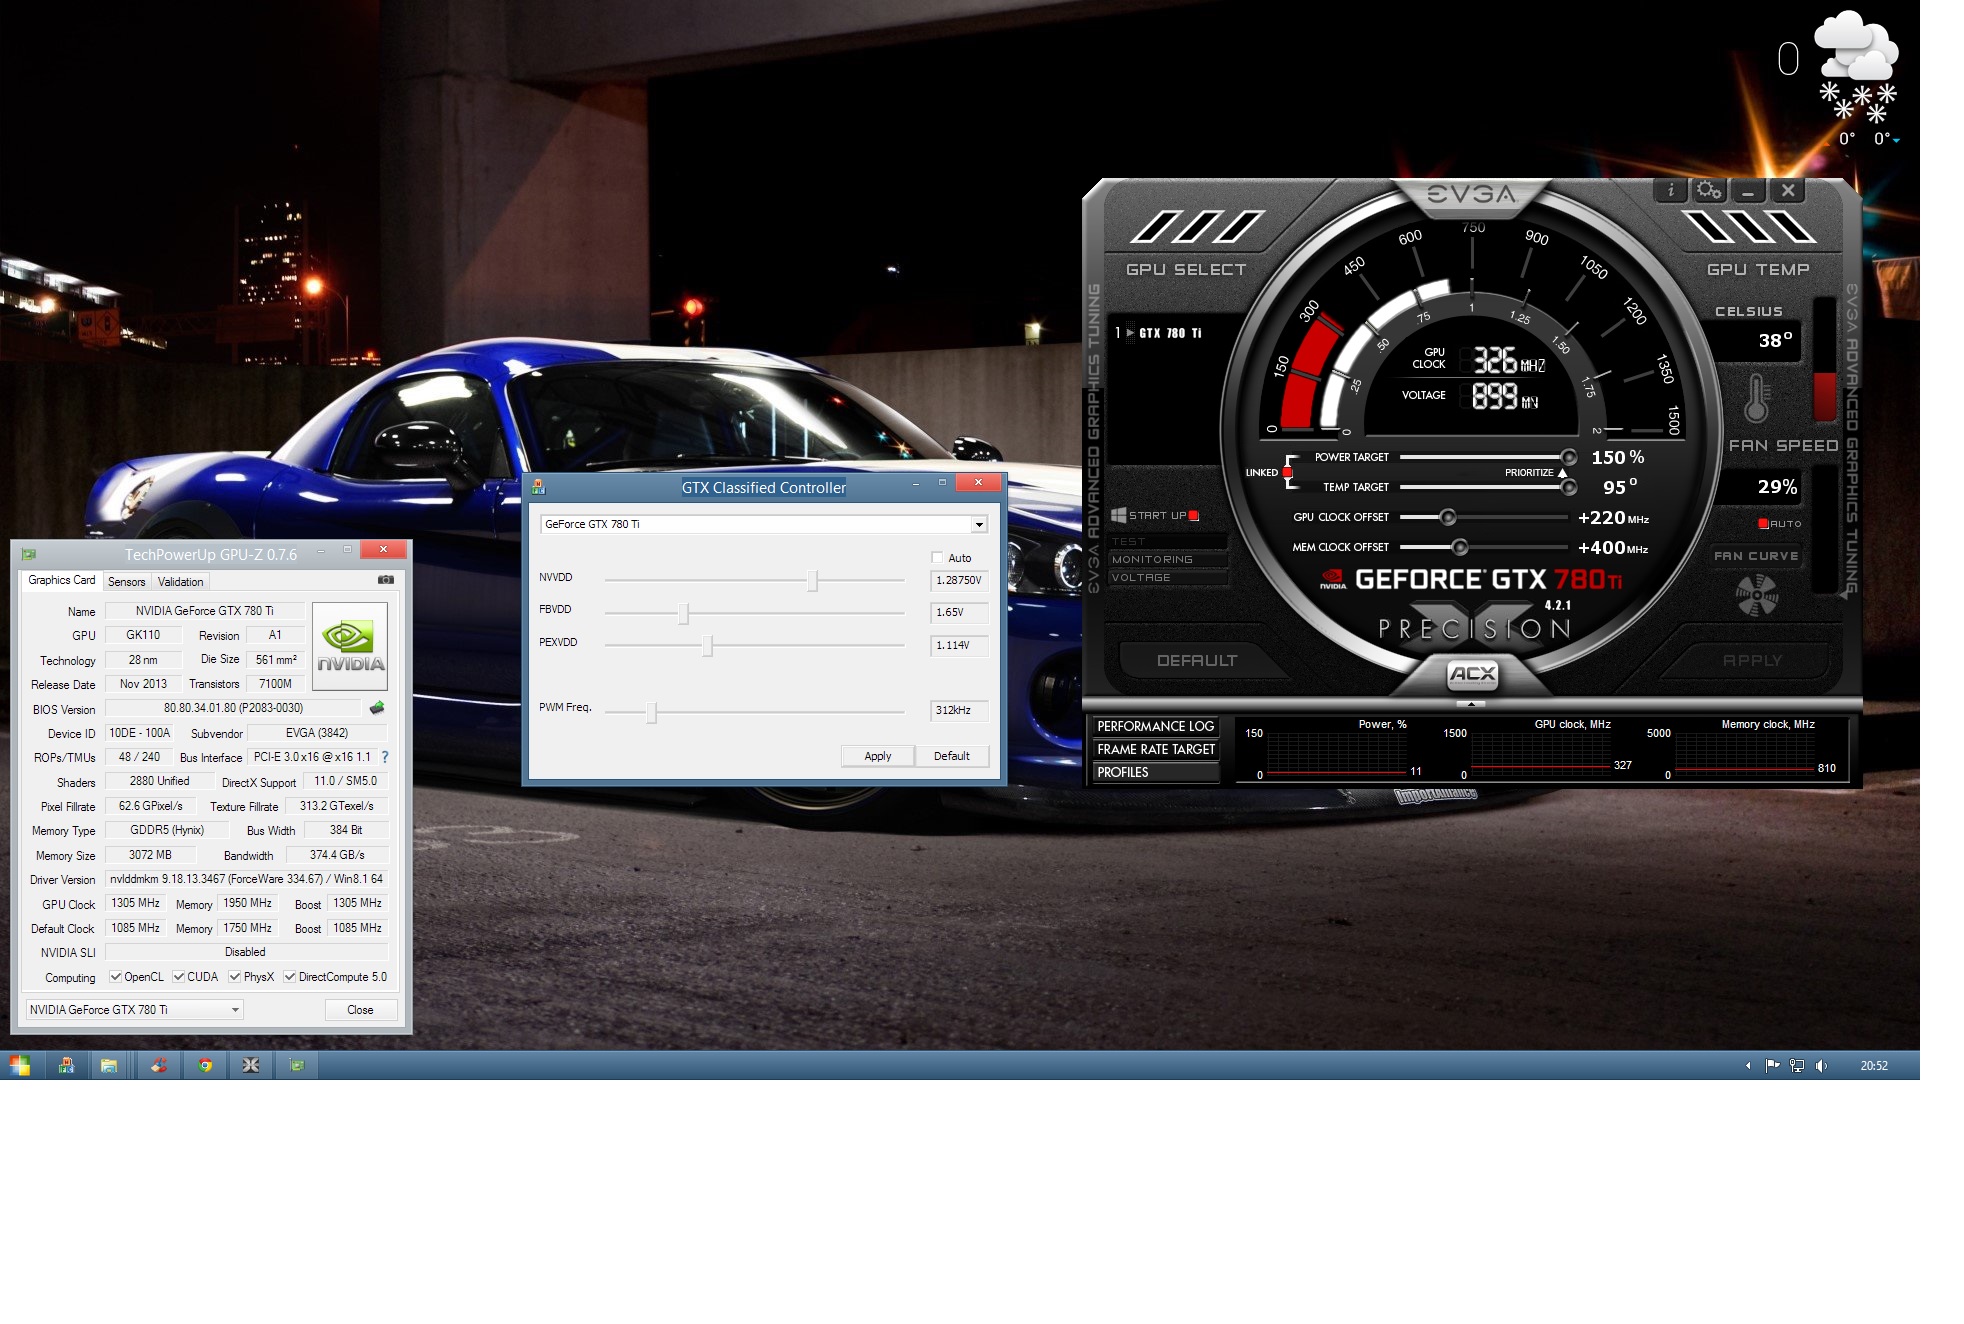
Task: Click the ACX logo button in Precision
Action: click(1472, 675)
